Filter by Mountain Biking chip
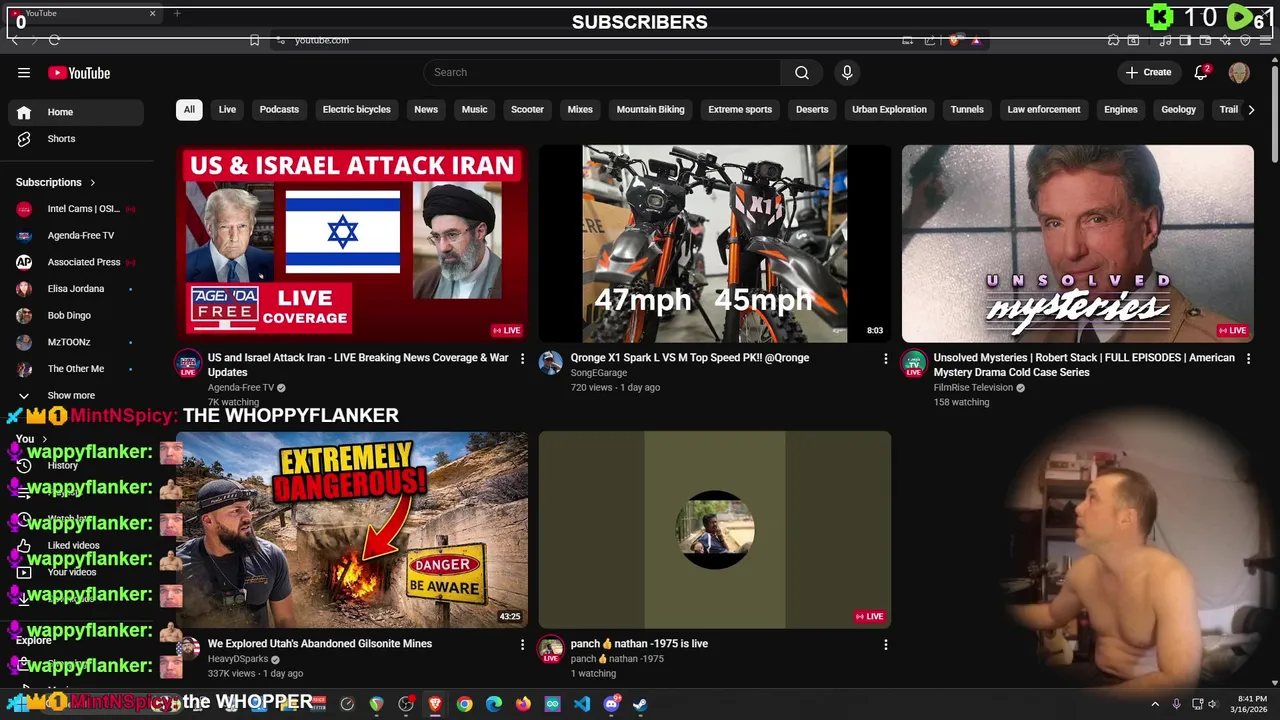1280x720 pixels. [x=651, y=109]
